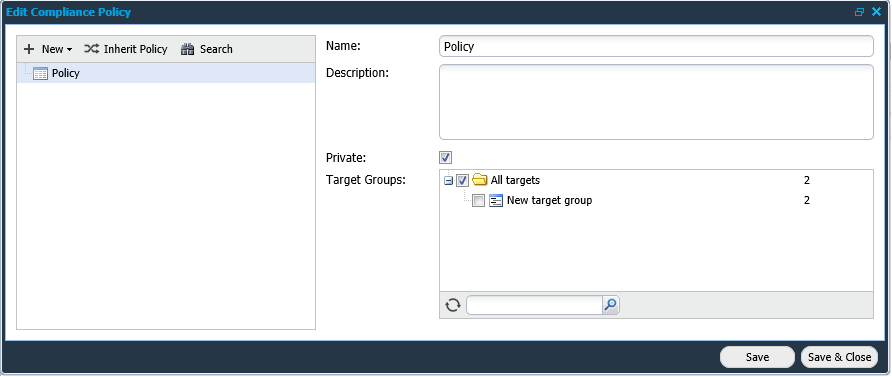892x377 pixels.
Task: Click the target groups filter text box
Action: coord(534,305)
